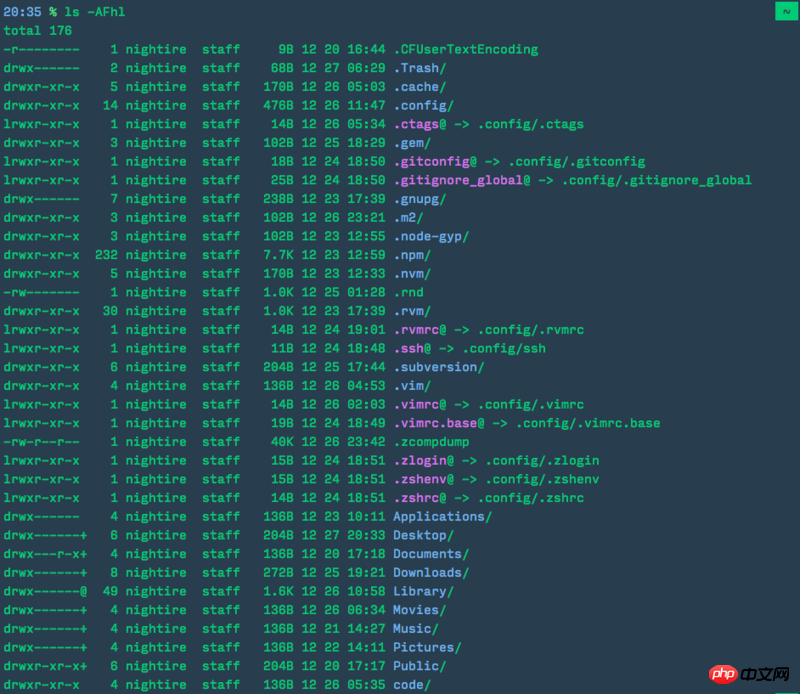Viewport: 800px width, 694px height.
Task: Select the code/ directory name
Action: (412, 685)
